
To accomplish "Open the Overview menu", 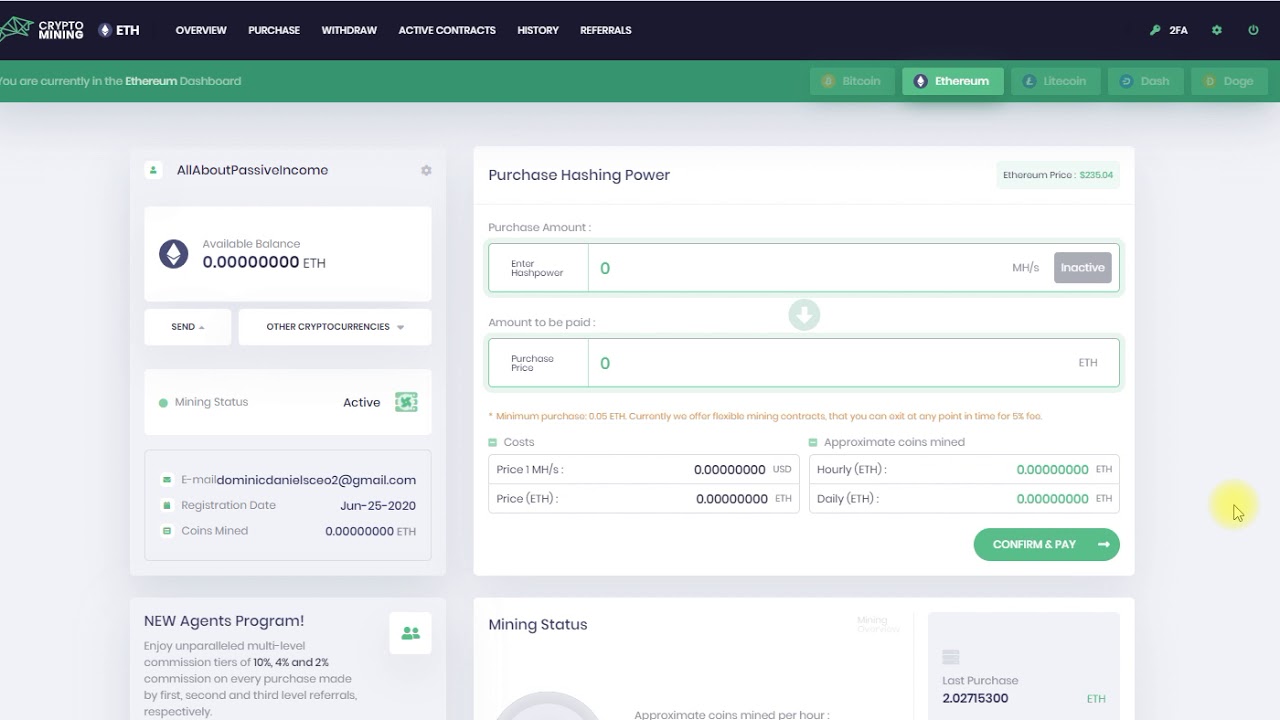I will (x=201, y=30).
